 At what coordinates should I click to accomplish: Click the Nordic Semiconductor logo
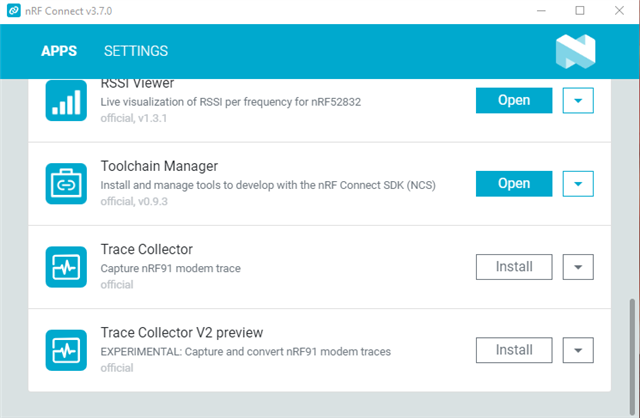576,51
